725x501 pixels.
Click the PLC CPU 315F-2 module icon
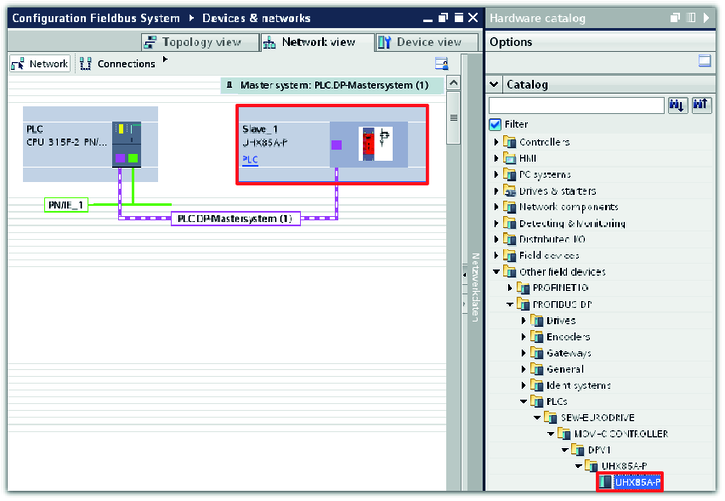(x=127, y=143)
